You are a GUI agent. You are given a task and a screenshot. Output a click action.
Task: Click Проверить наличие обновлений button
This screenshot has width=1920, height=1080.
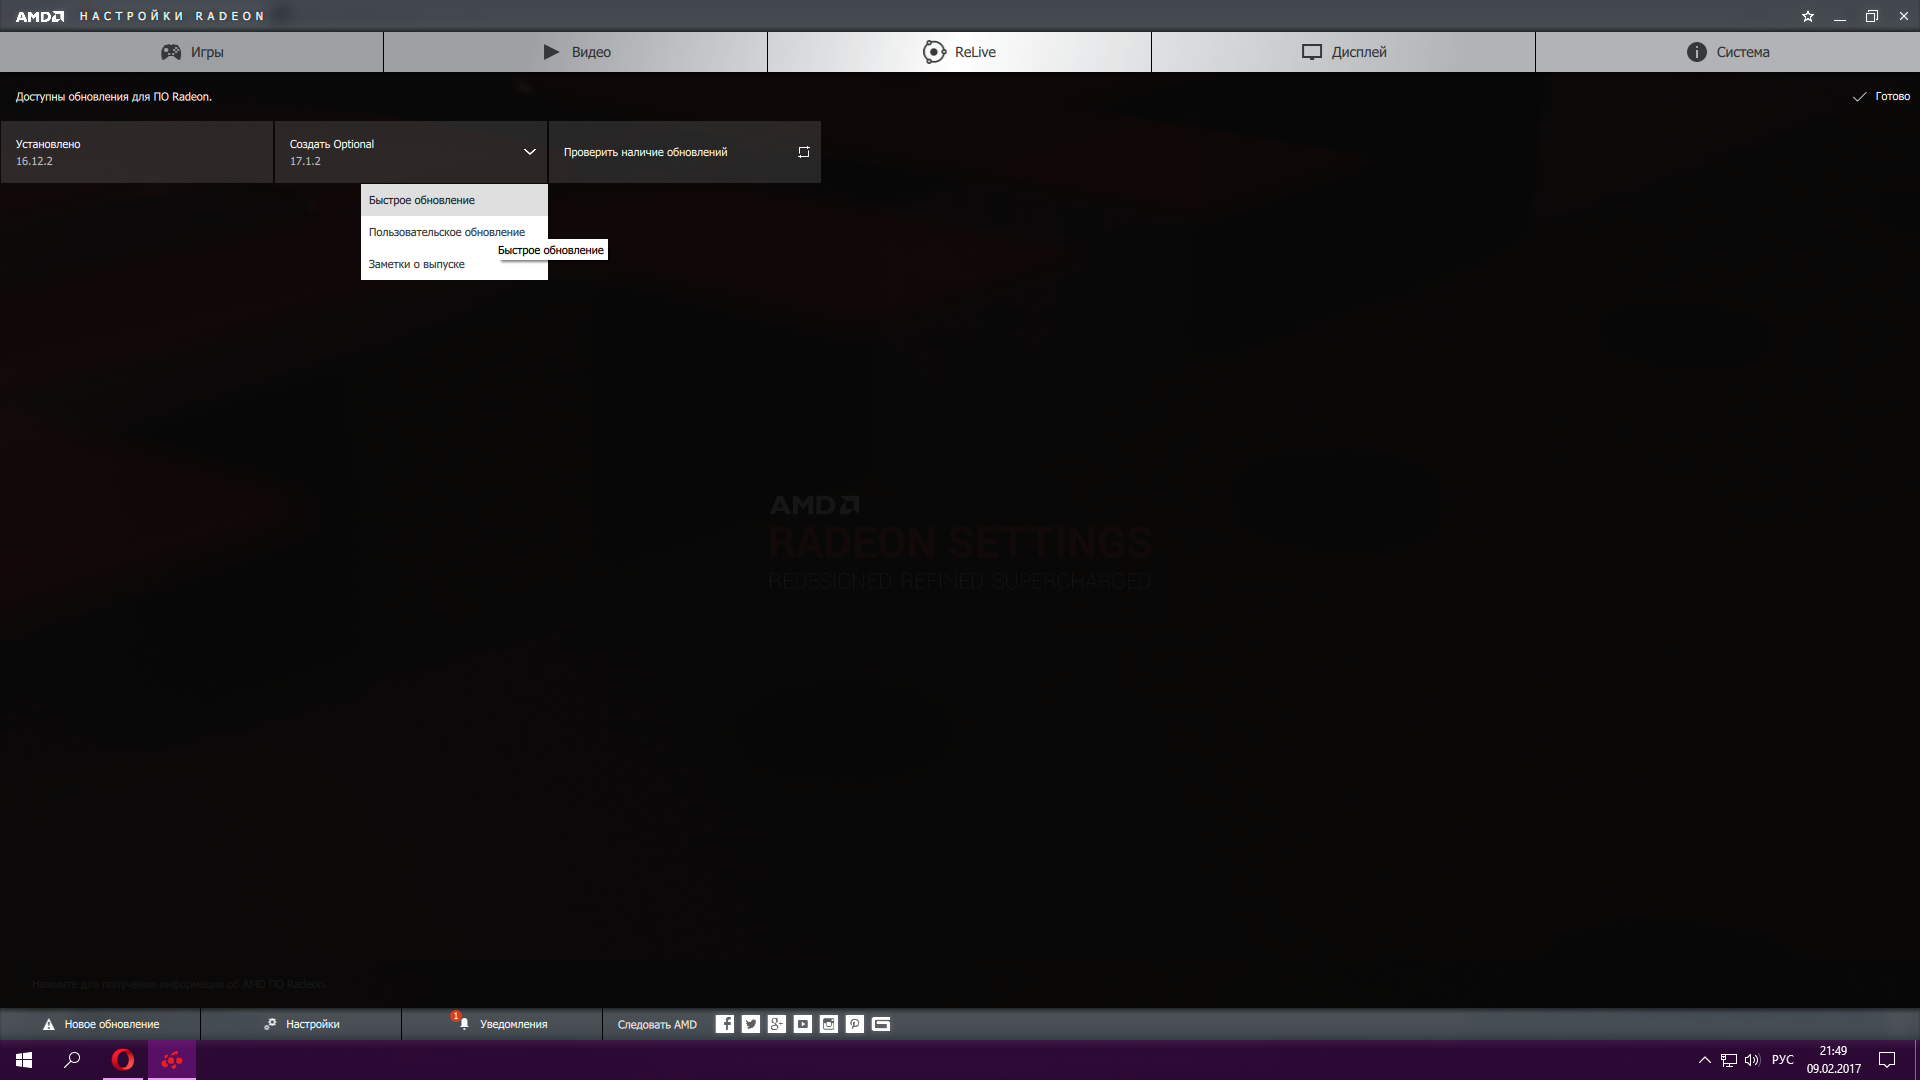pos(685,152)
